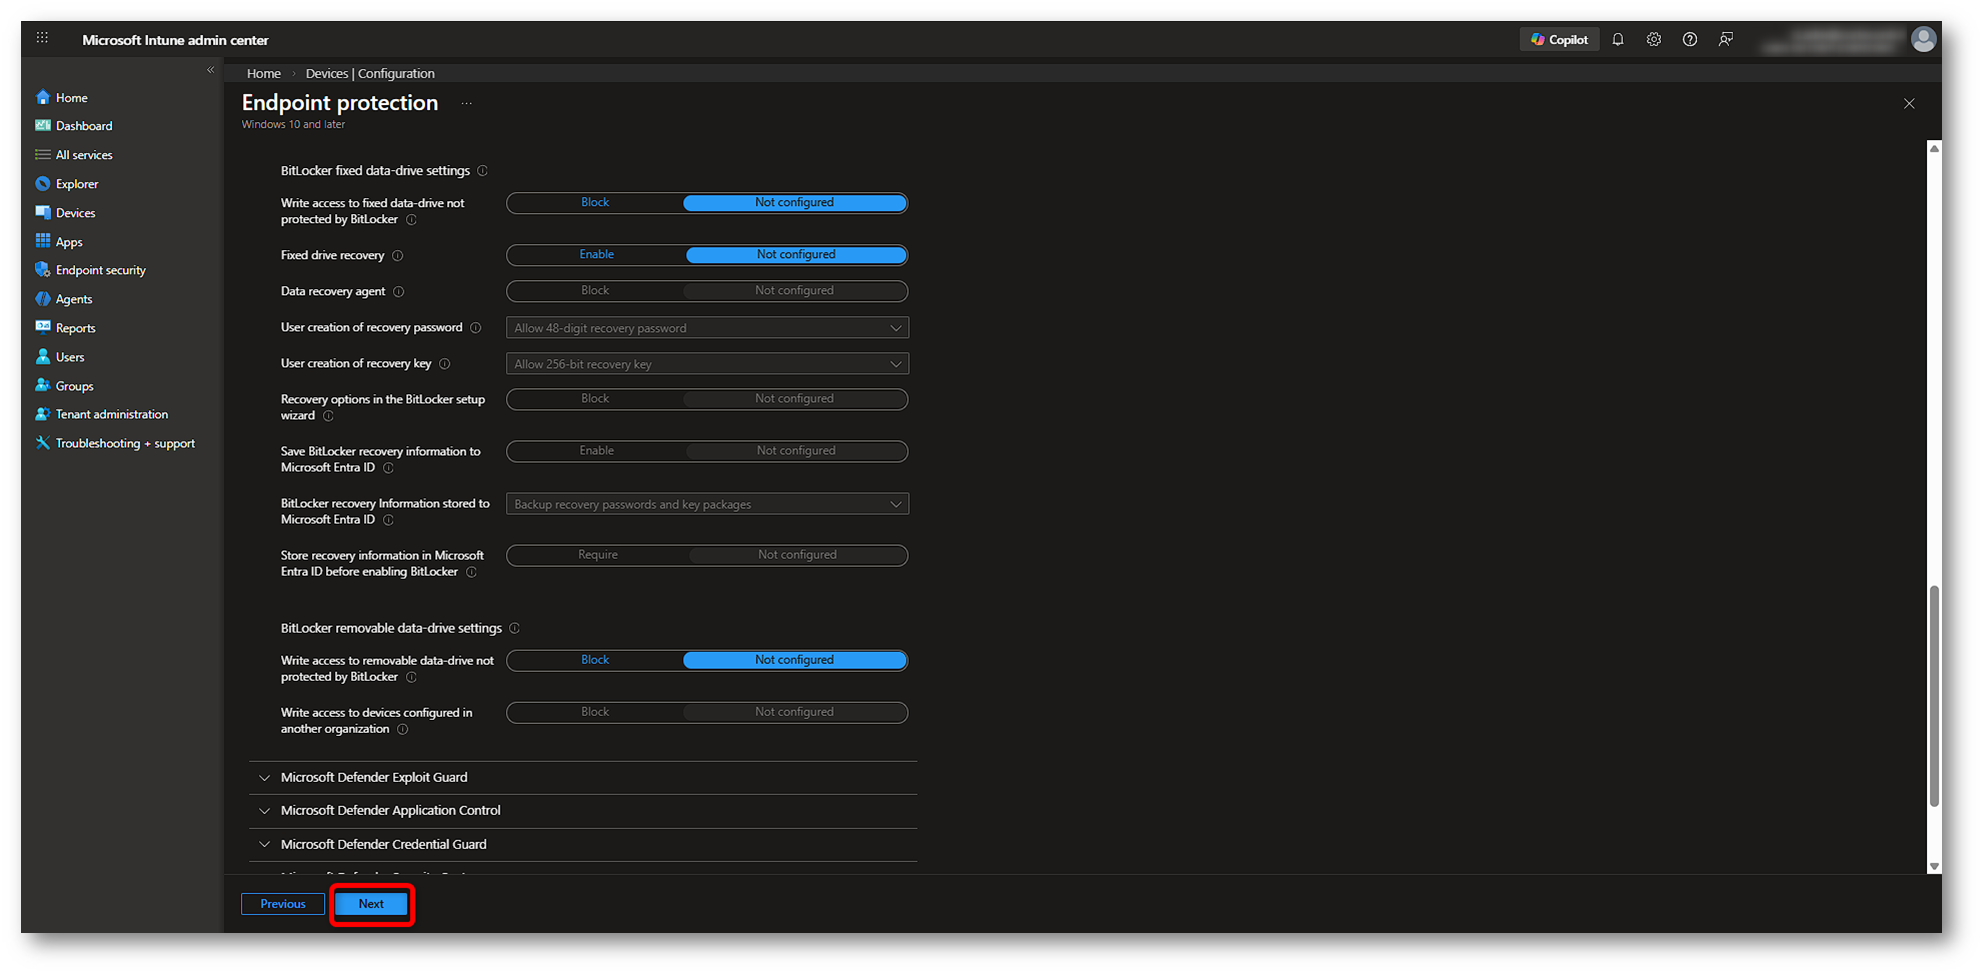Set Recovery options in setup wizard to Block
This screenshot has width=1984, height=975.
[595, 399]
